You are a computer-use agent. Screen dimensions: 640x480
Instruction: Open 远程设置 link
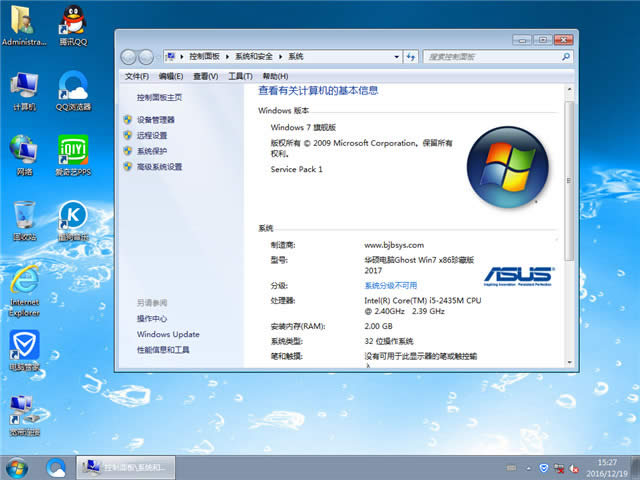coord(152,136)
